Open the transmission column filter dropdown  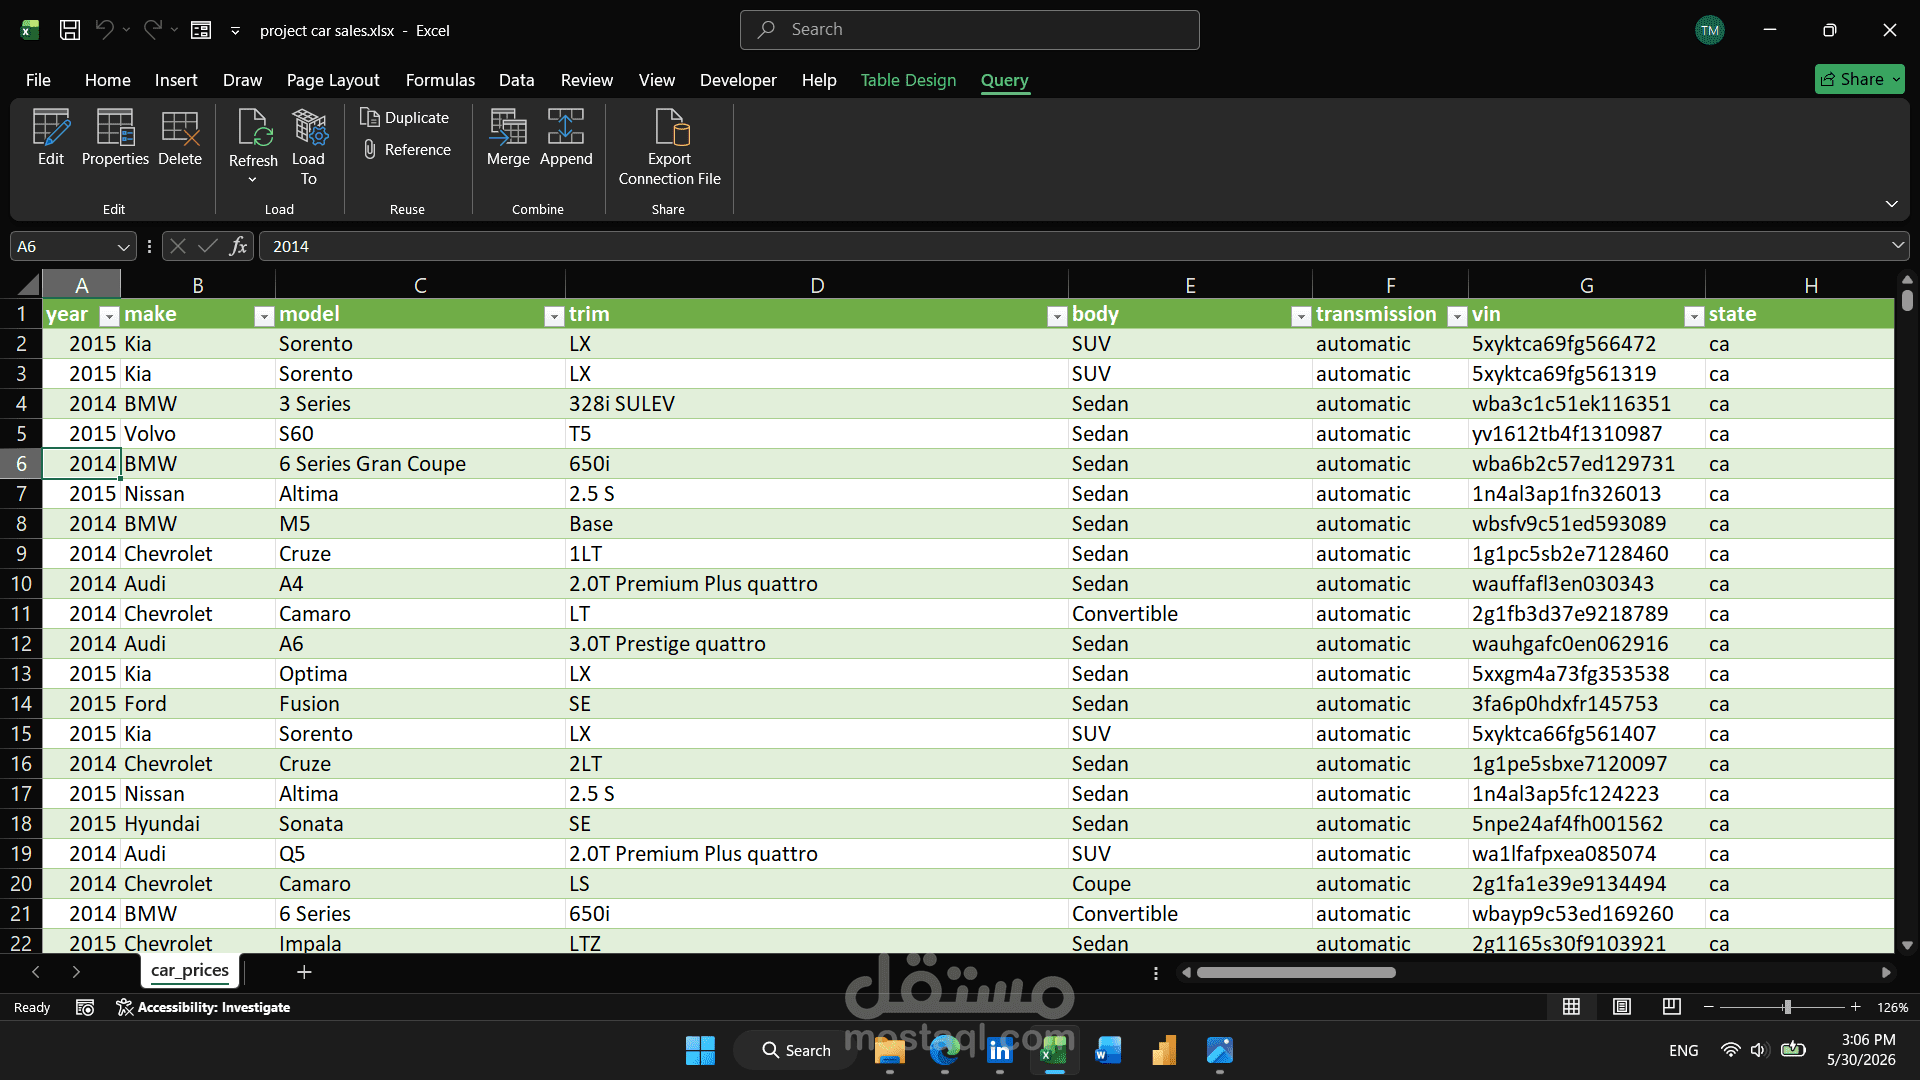click(1458, 316)
